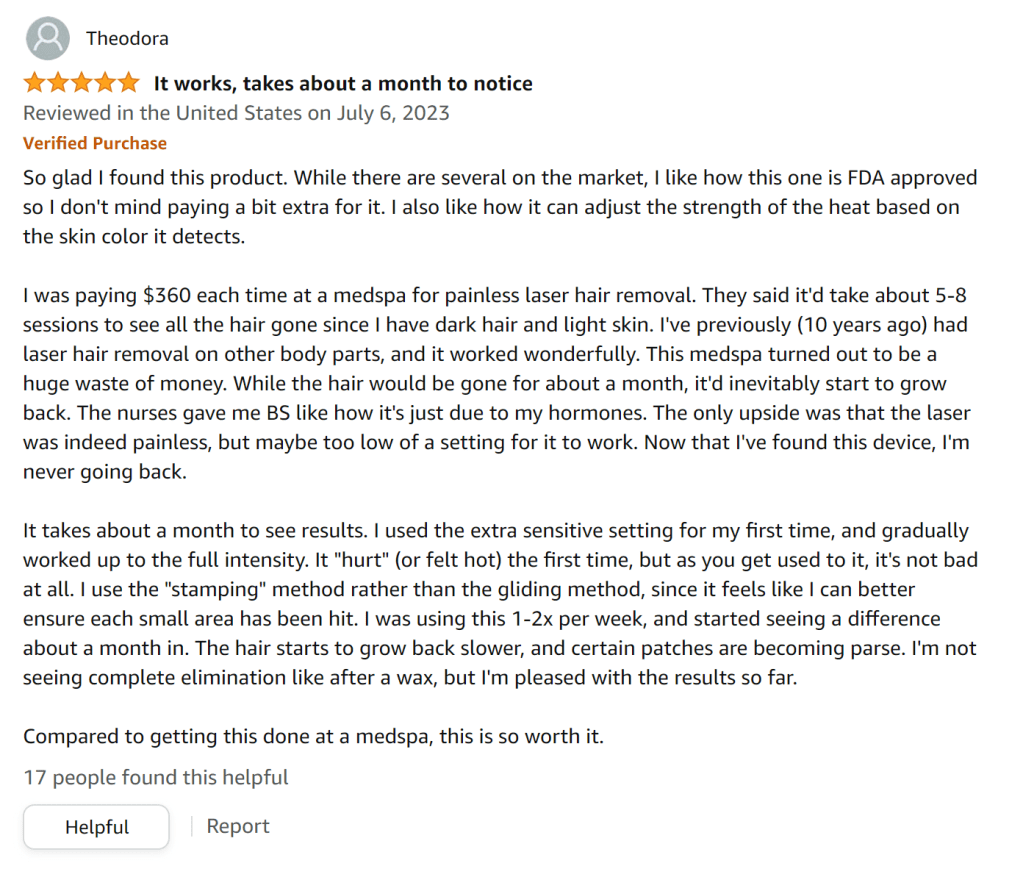Image resolution: width=1023 pixels, height=877 pixels.
Task: Click paragraph starting "So glad I found"
Action: click(500, 208)
